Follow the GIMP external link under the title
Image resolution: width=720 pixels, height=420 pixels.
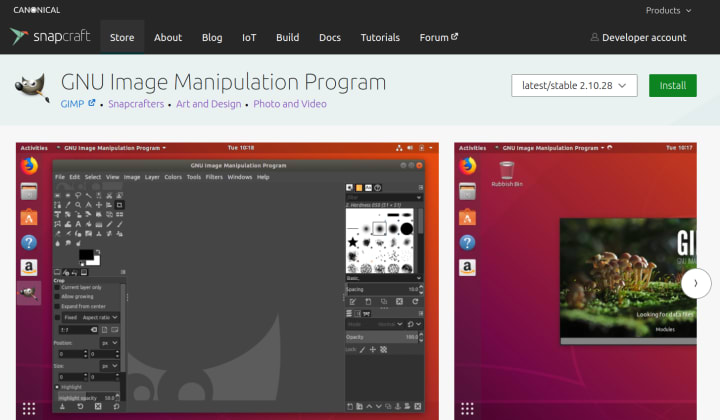[x=78, y=104]
